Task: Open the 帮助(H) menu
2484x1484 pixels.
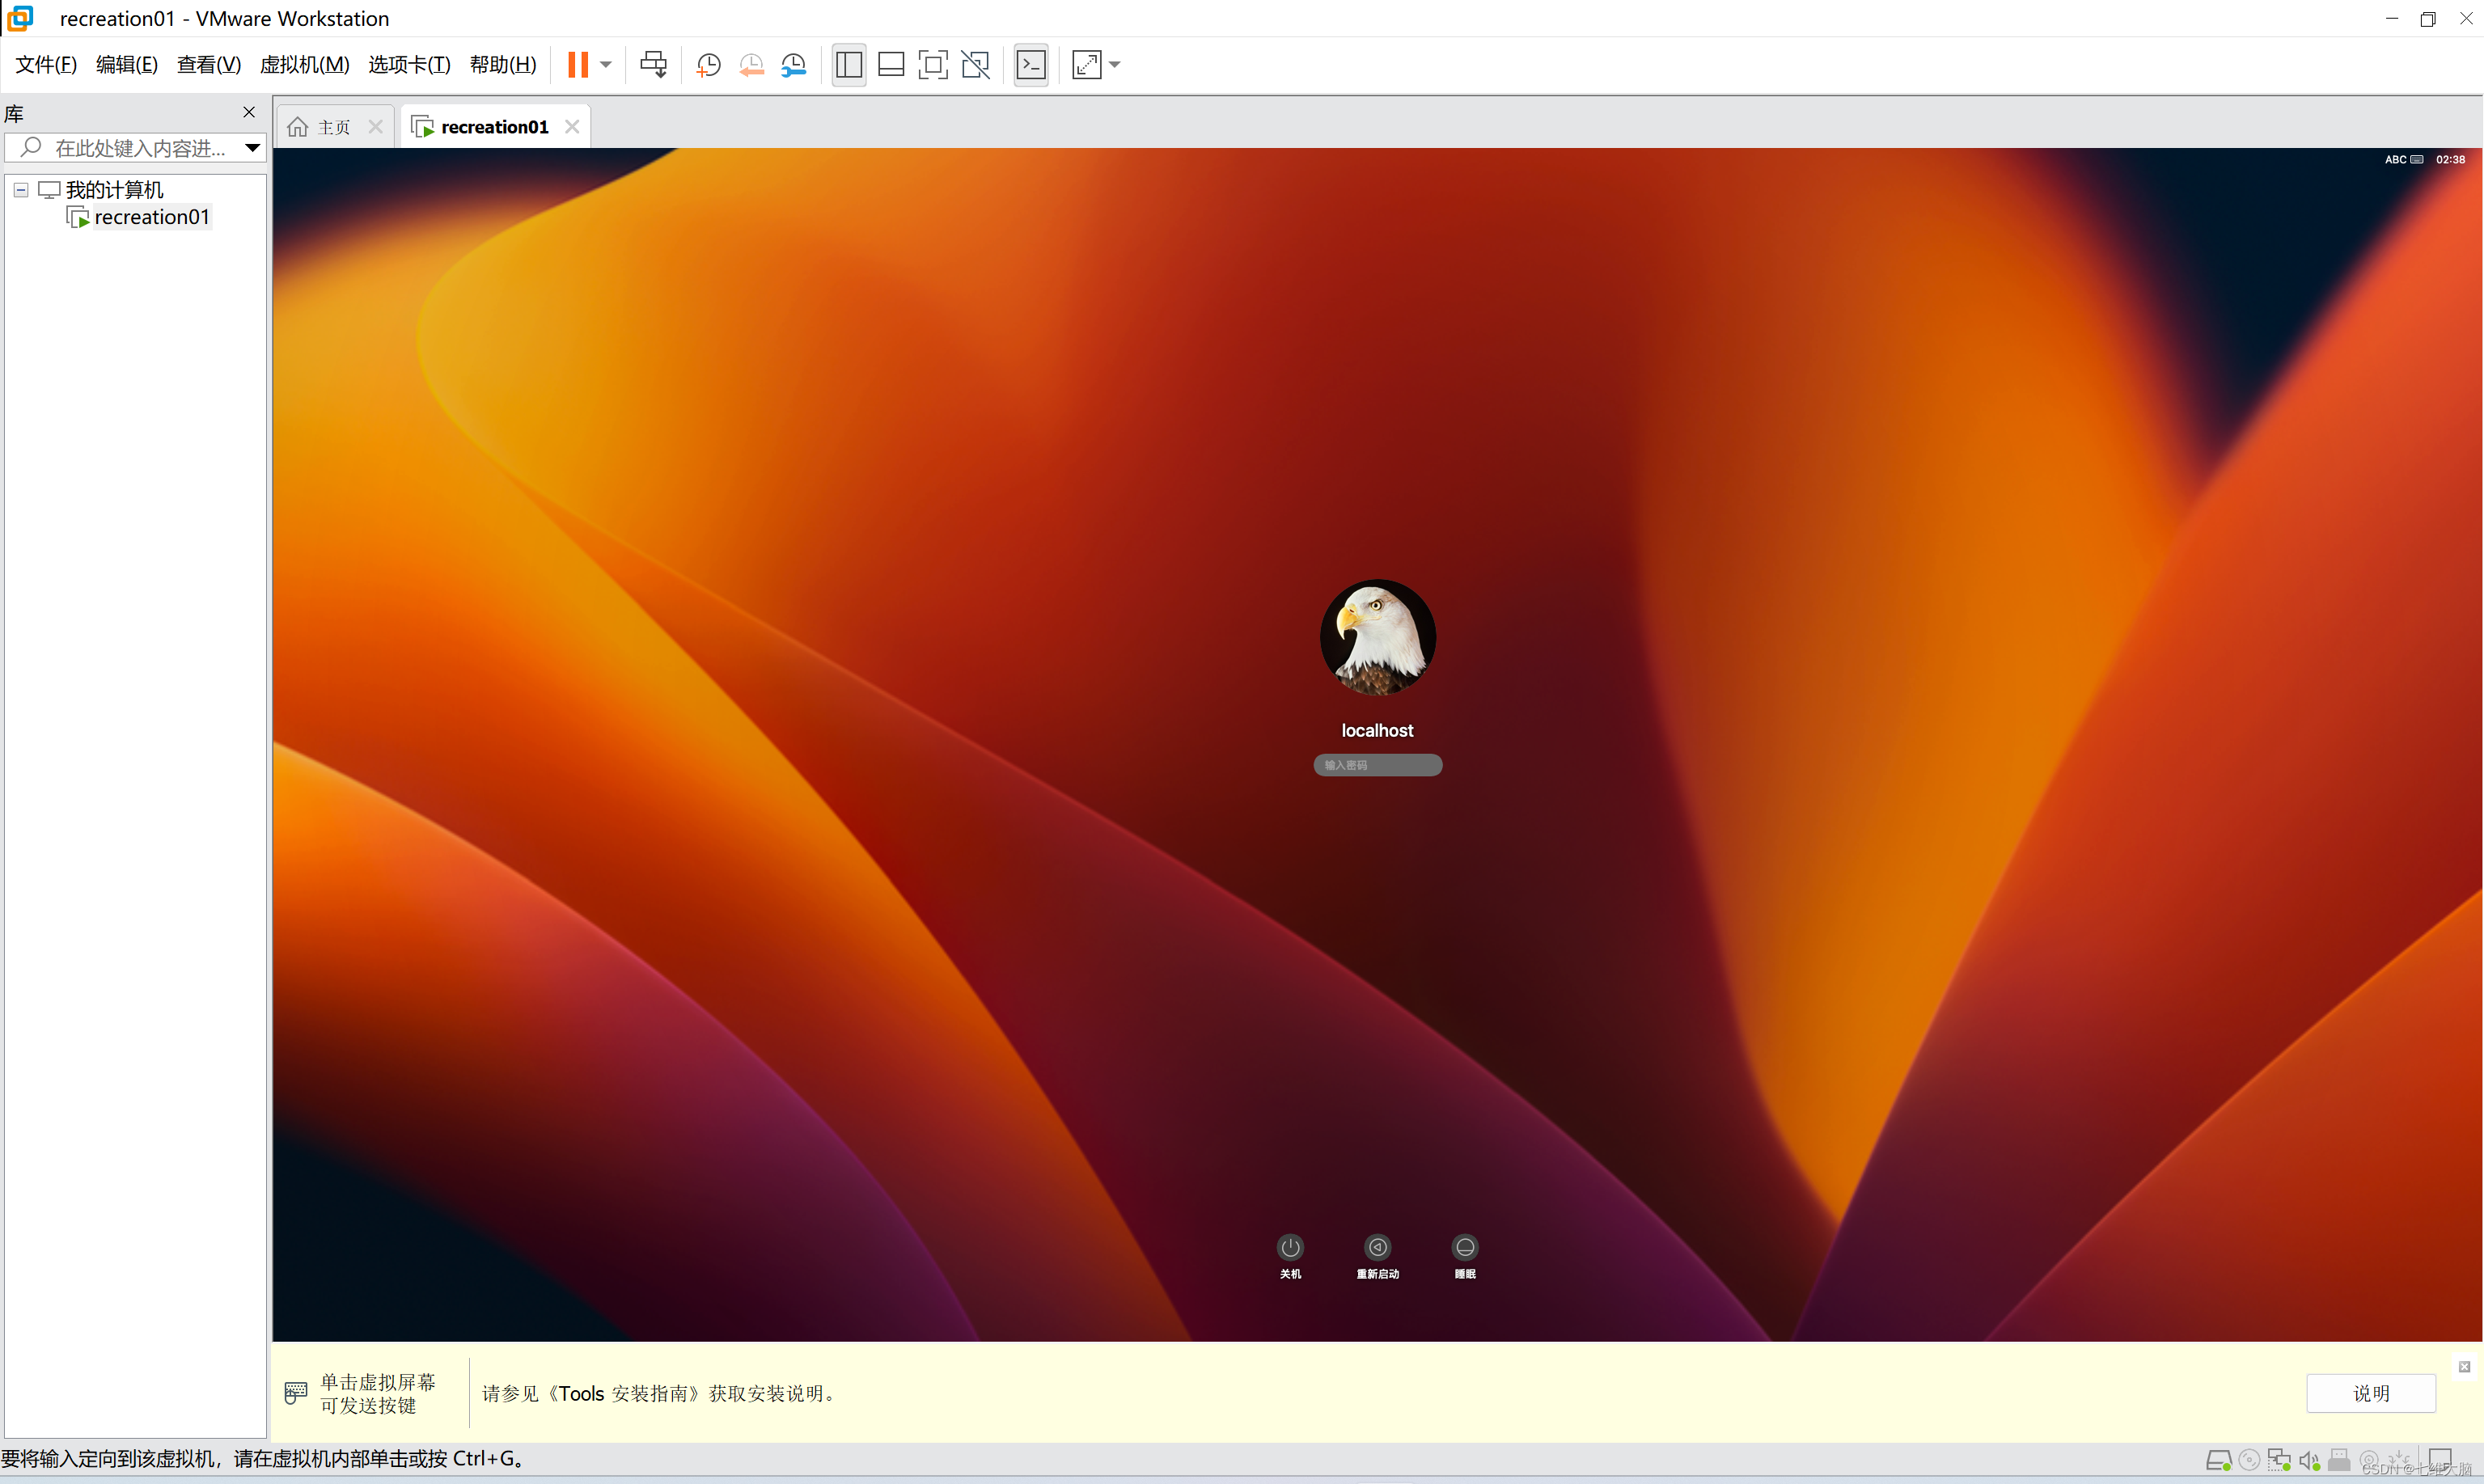Action: click(x=503, y=65)
